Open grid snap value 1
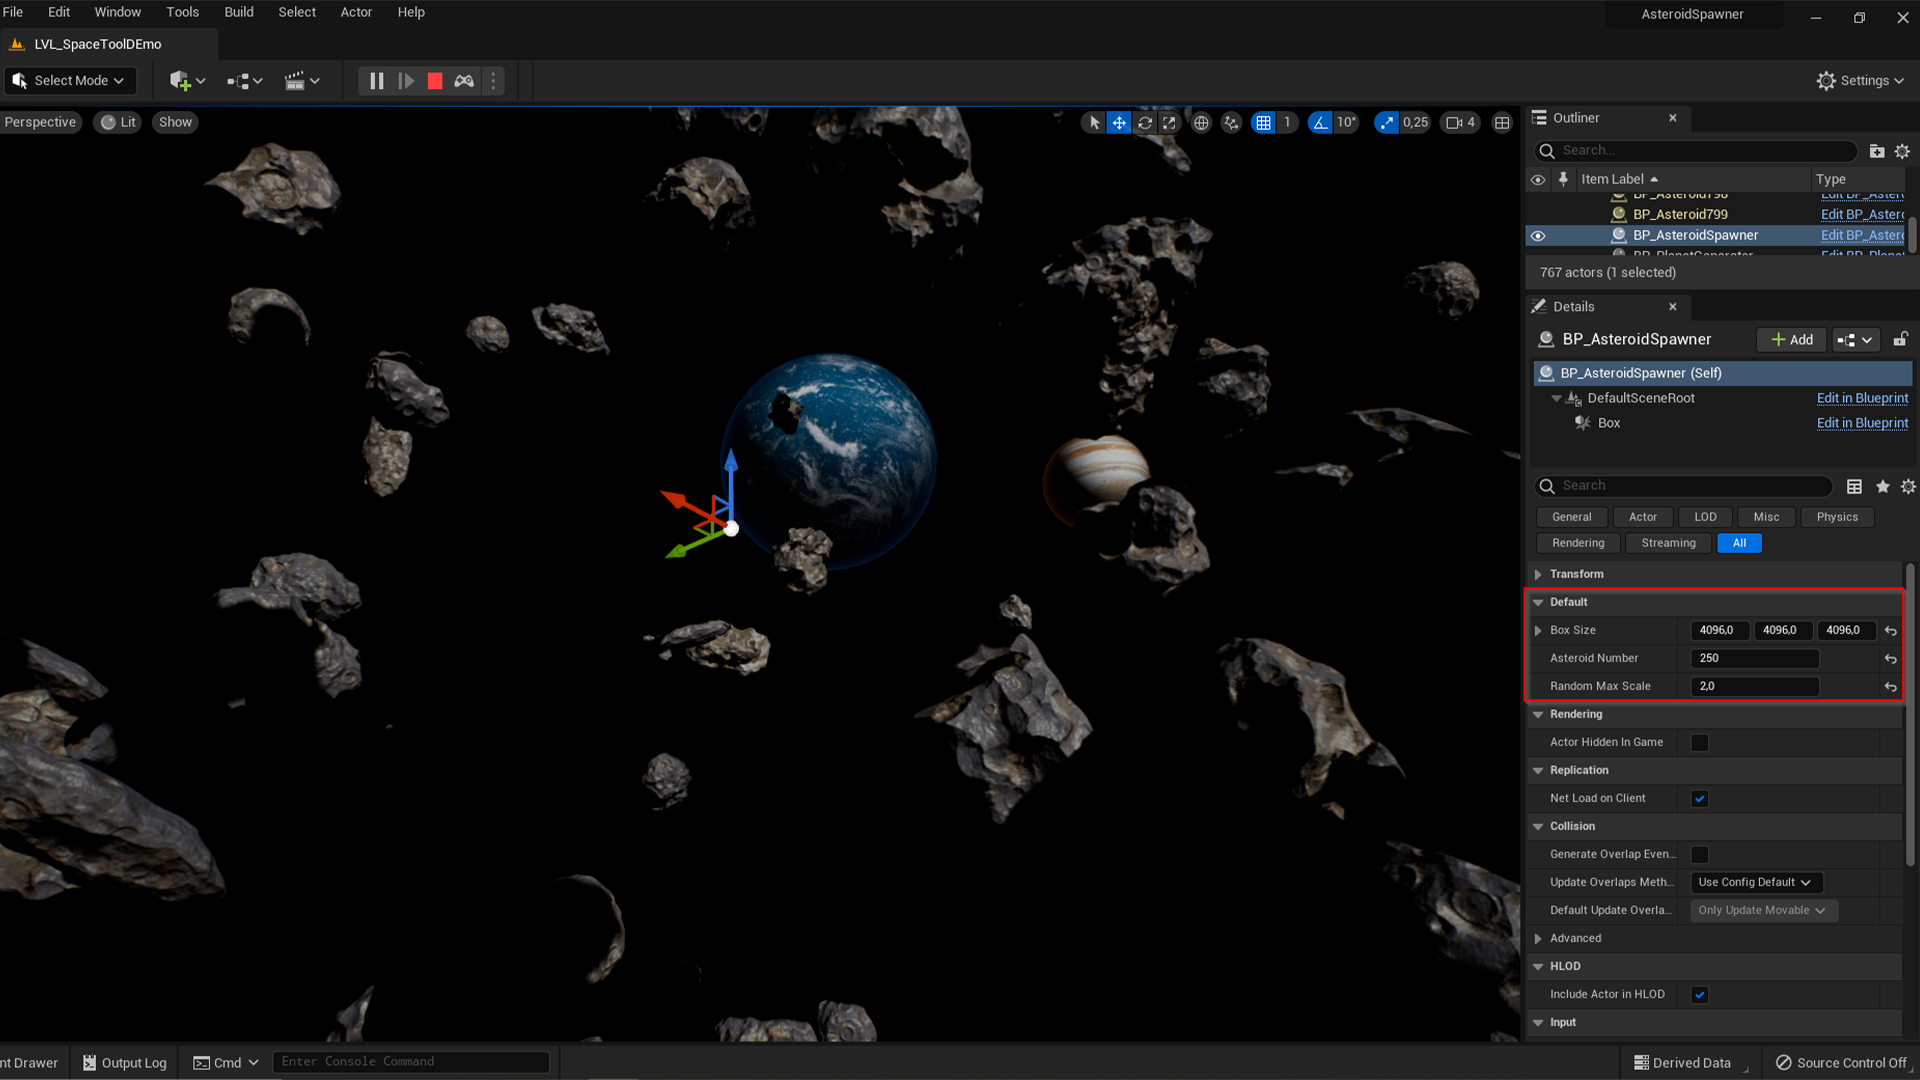The width and height of the screenshot is (1920, 1080). [1287, 122]
